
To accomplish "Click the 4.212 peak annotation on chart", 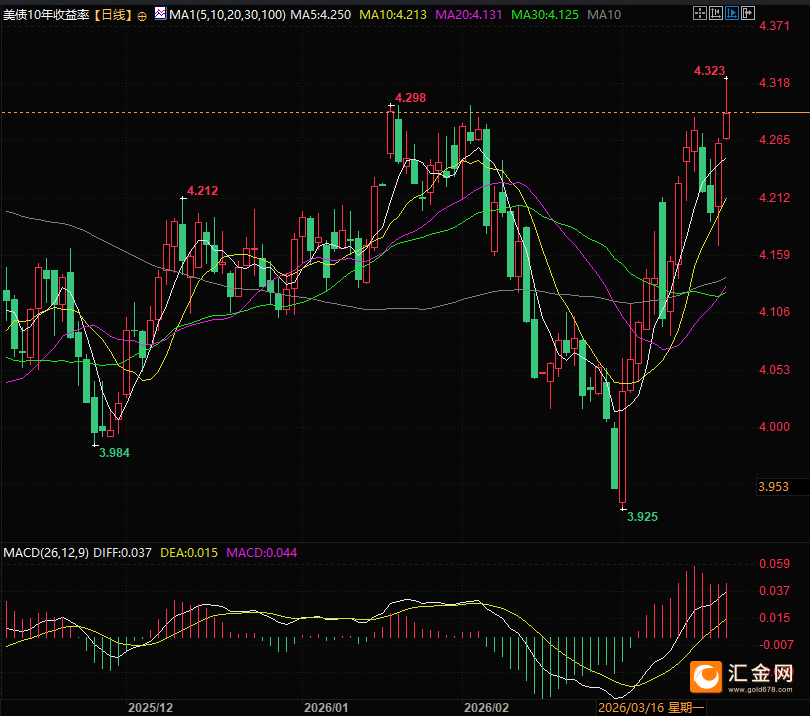I will tap(202, 191).
